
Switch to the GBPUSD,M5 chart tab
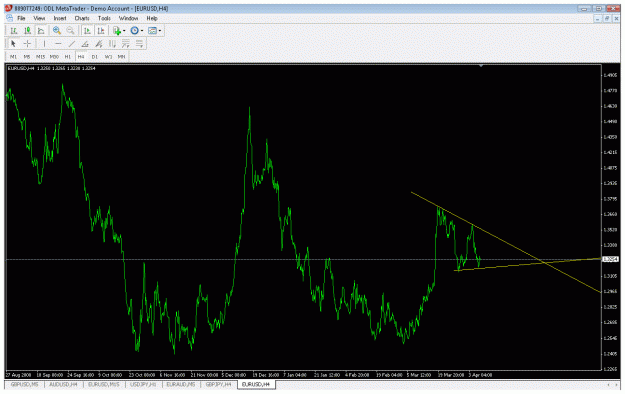pyautogui.click(x=25, y=384)
